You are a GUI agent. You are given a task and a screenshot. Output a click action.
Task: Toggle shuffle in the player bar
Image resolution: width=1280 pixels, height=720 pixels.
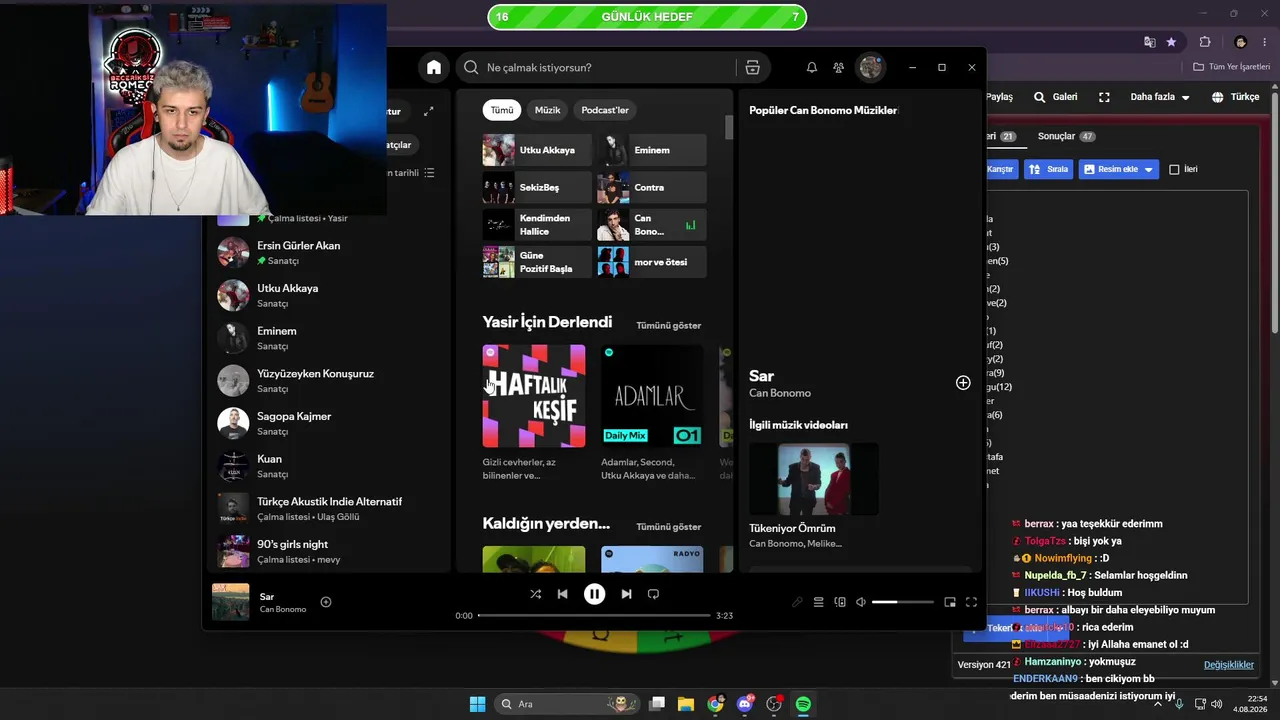535,594
